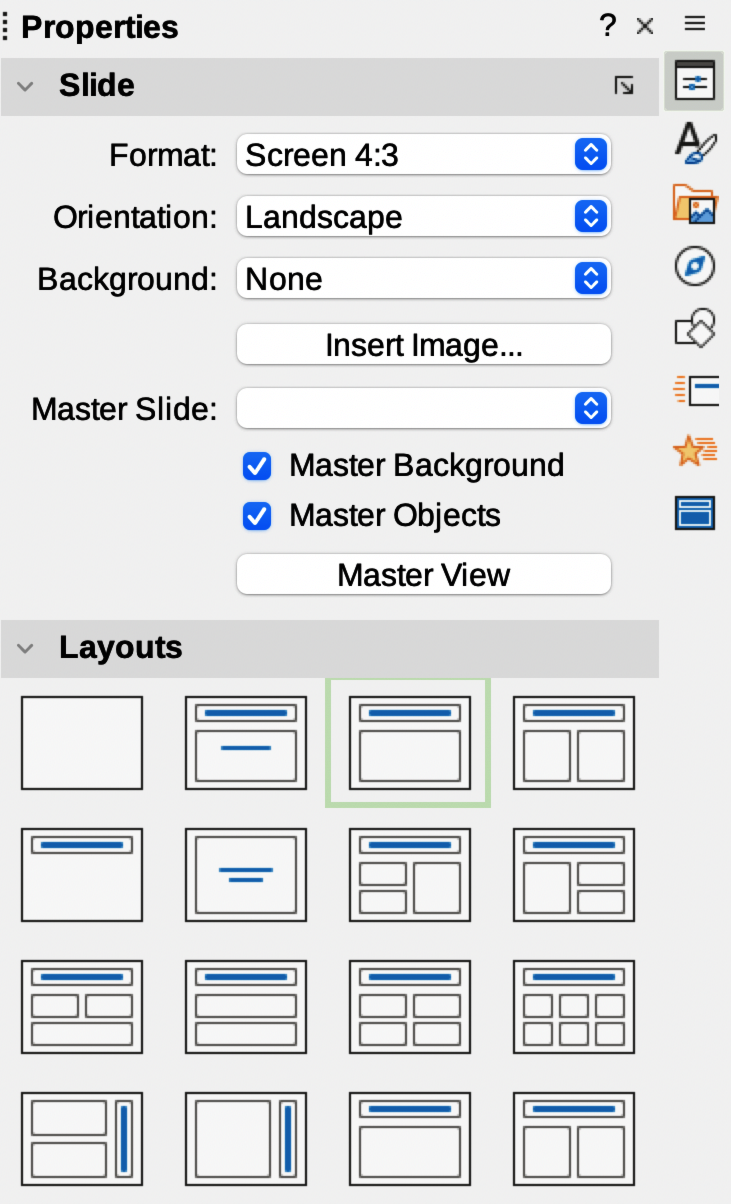Screen dimensions: 731x1204
Task: Select the Blank Slide layout
Action: pos(82,743)
